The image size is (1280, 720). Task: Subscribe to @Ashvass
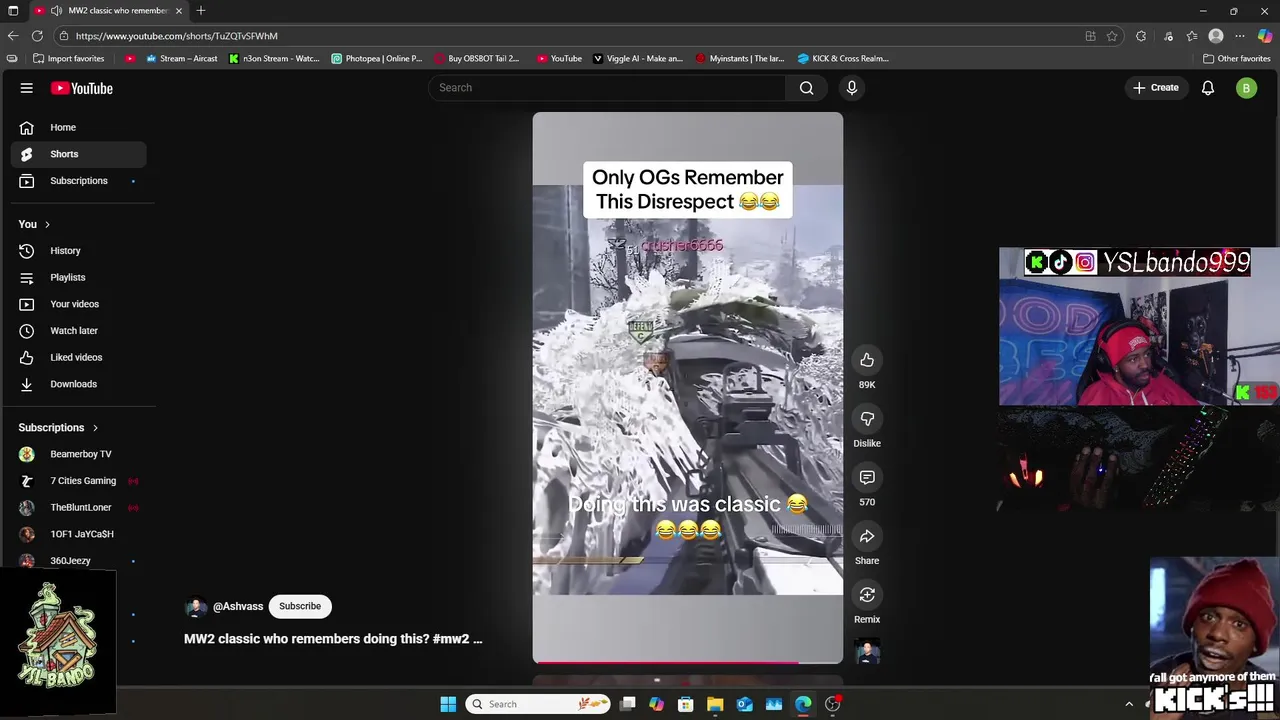tap(300, 606)
